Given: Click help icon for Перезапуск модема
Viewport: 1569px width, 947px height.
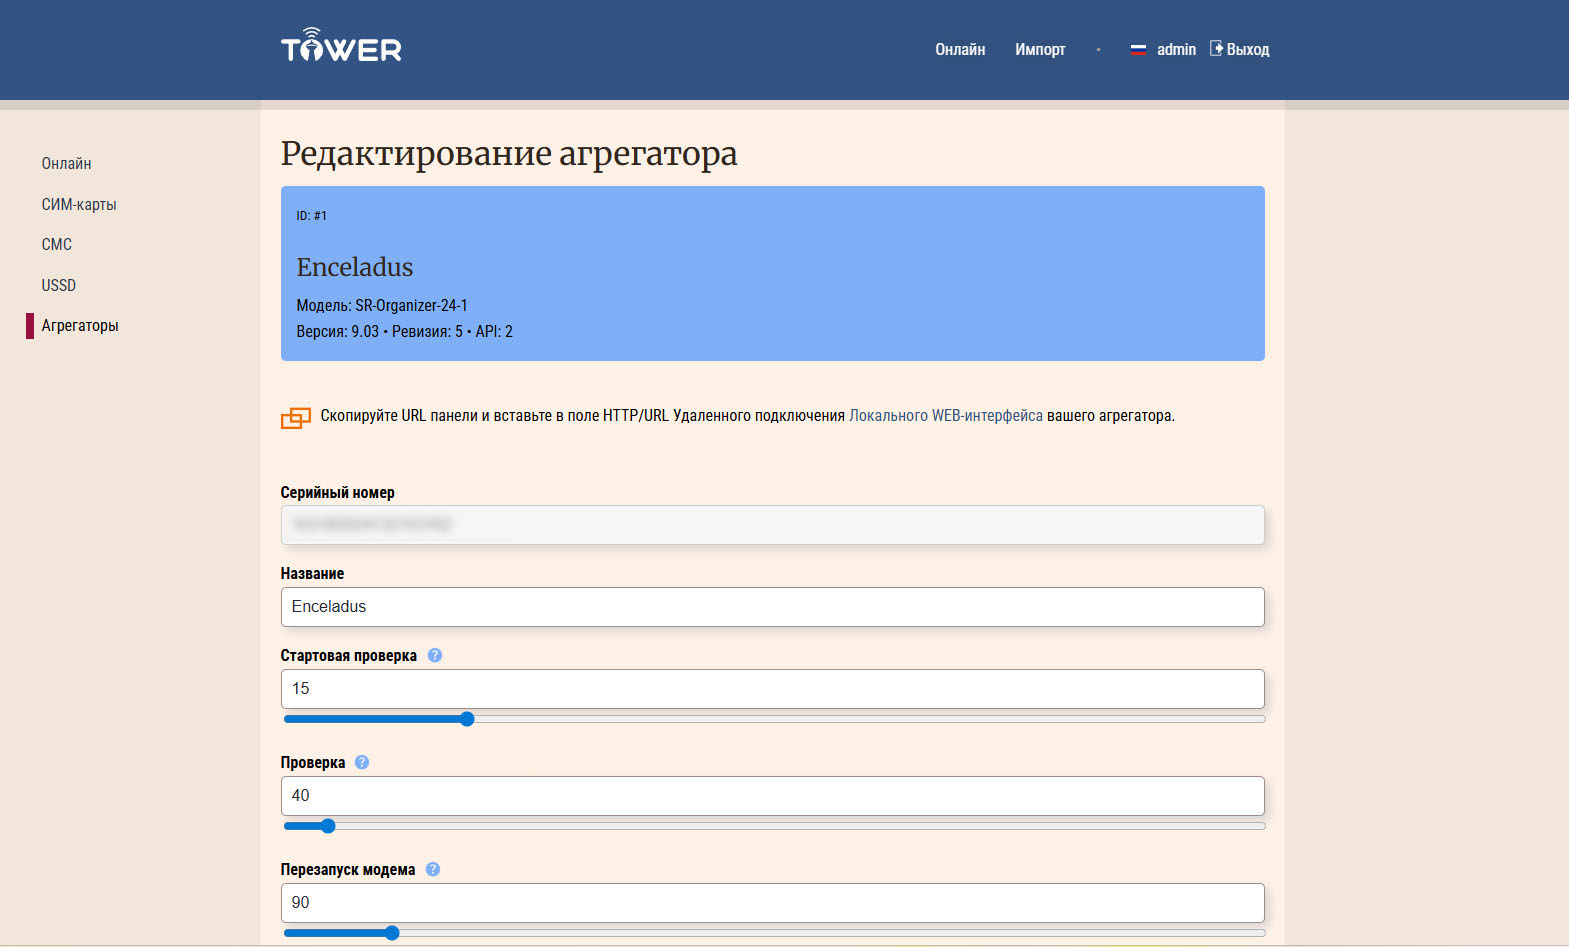Looking at the screenshot, I should pyautogui.click(x=433, y=870).
